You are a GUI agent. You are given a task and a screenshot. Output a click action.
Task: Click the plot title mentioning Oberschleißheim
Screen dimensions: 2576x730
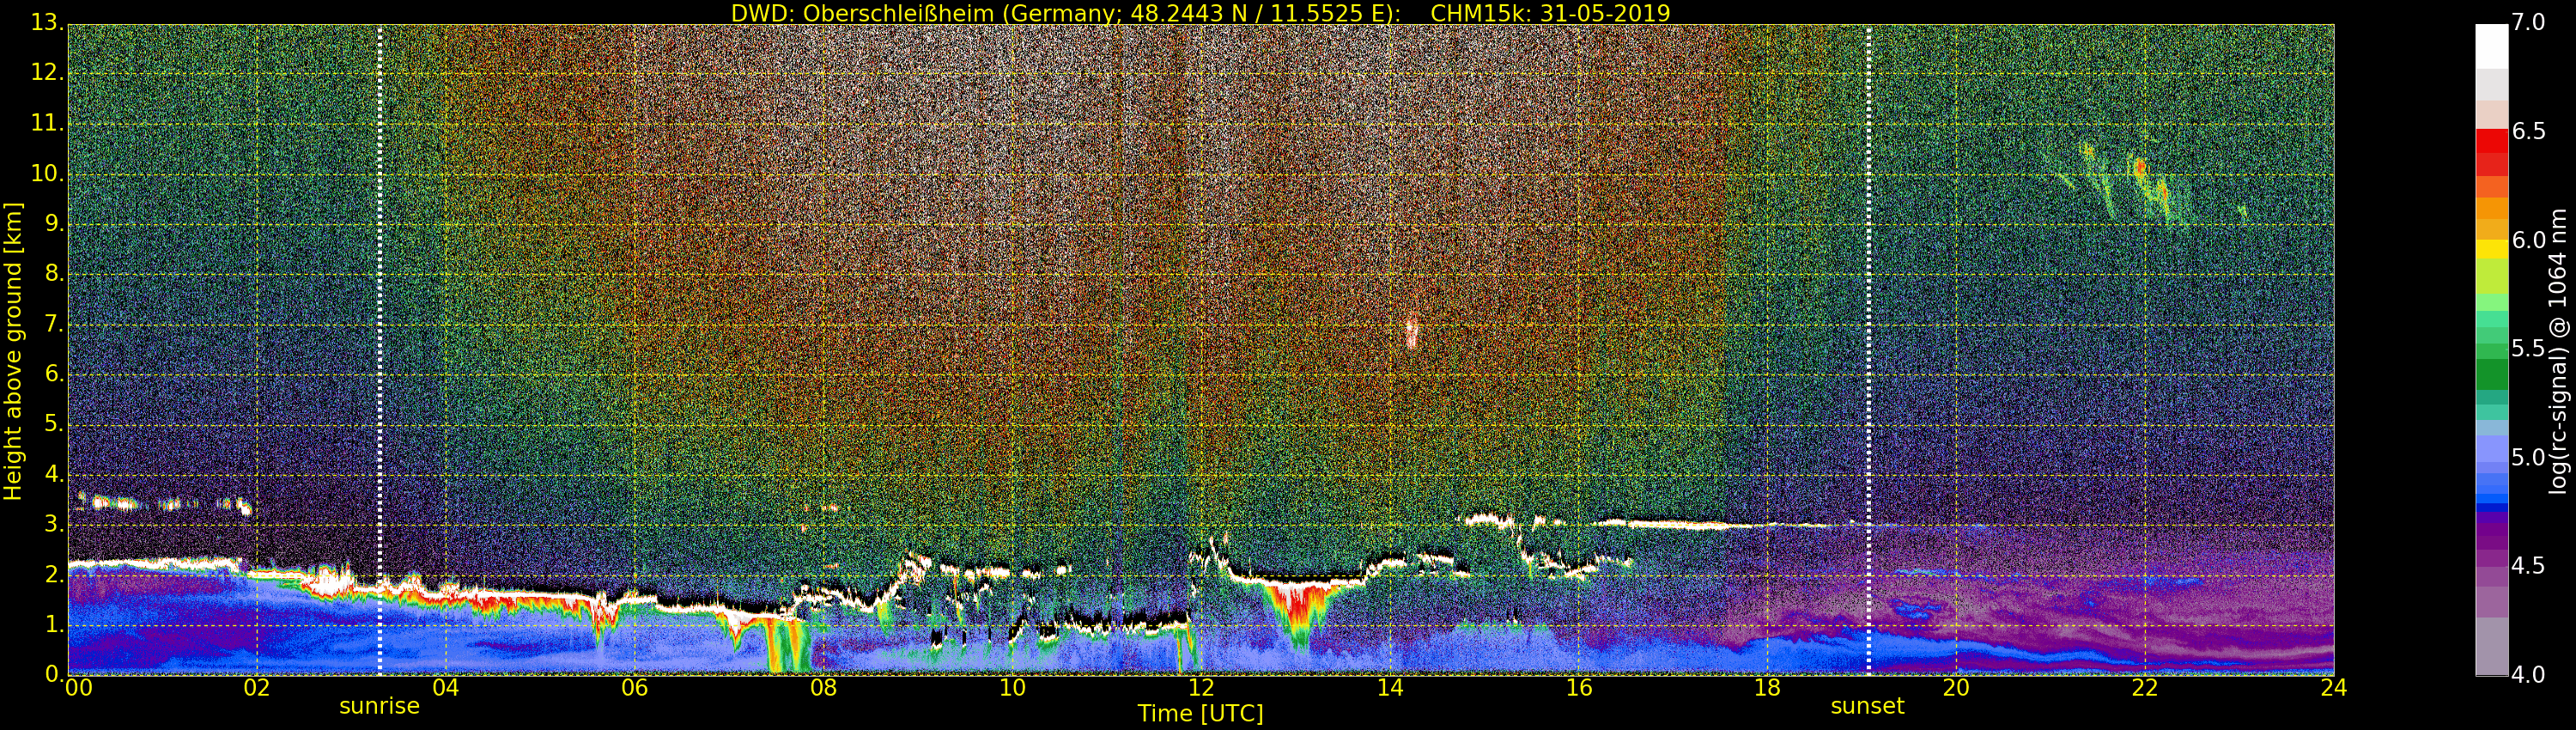pyautogui.click(x=1200, y=13)
